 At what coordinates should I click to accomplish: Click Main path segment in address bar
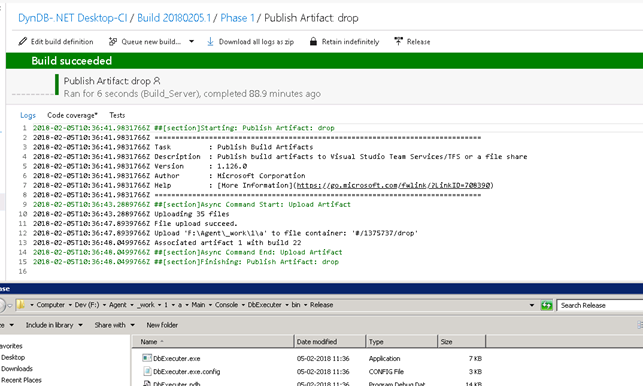coord(198,305)
